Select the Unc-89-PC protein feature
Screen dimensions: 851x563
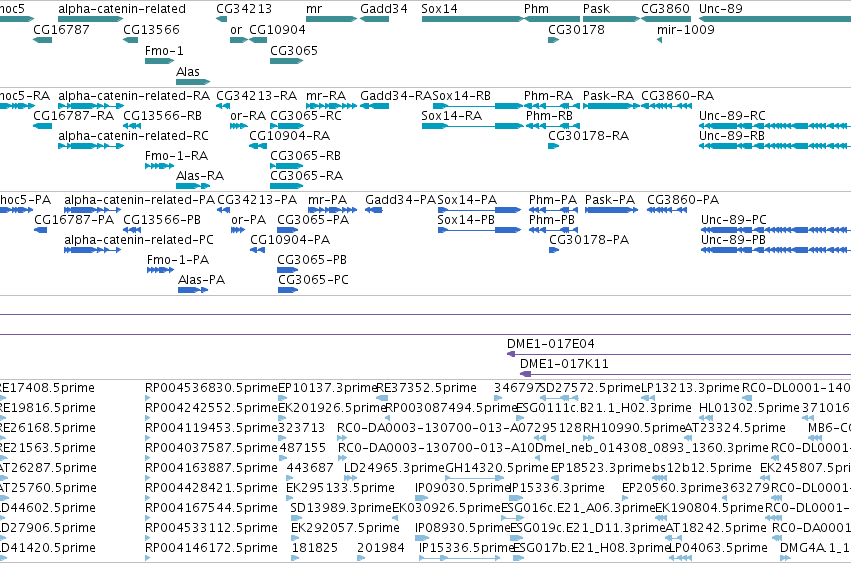(x=776, y=230)
